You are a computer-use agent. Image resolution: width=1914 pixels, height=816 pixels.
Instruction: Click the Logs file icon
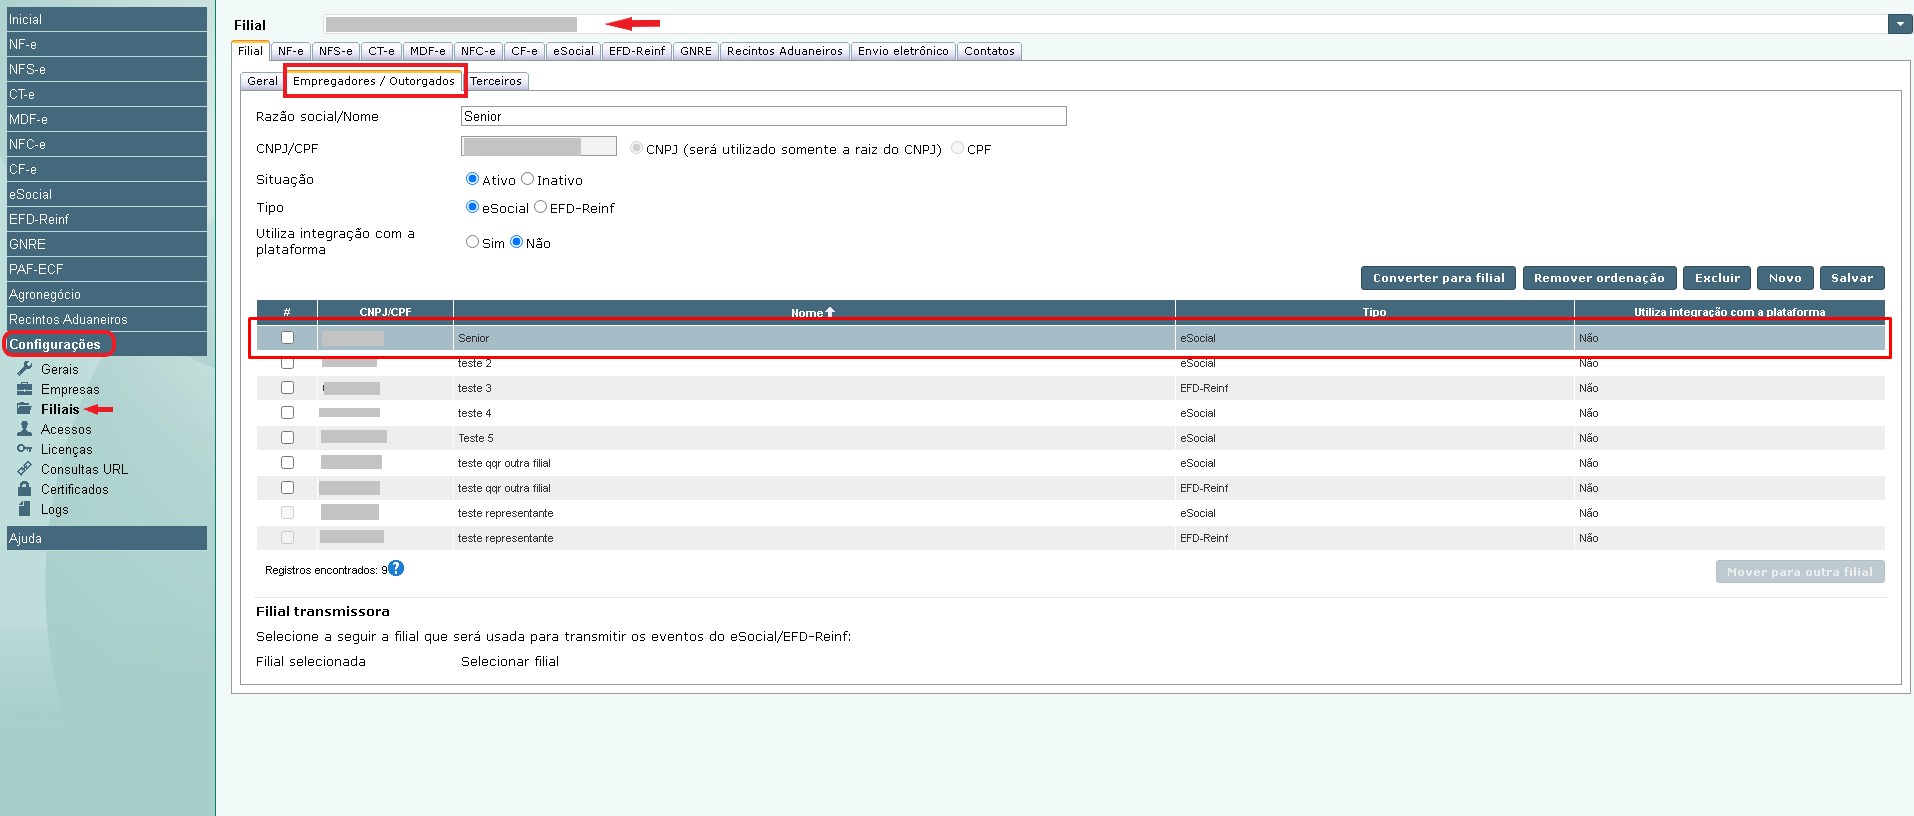25,508
